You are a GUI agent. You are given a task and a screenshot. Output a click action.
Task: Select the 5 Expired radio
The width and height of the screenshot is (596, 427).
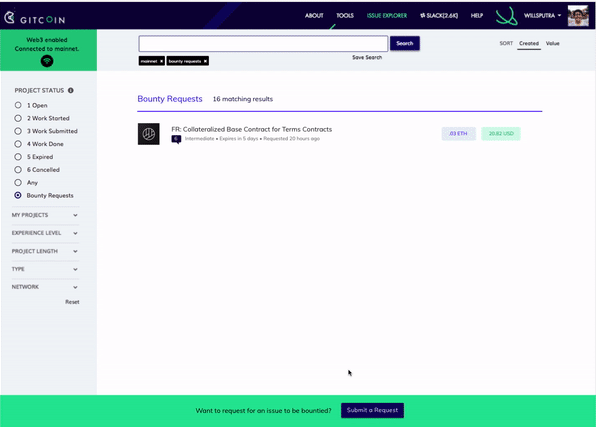pyautogui.click(x=18, y=157)
